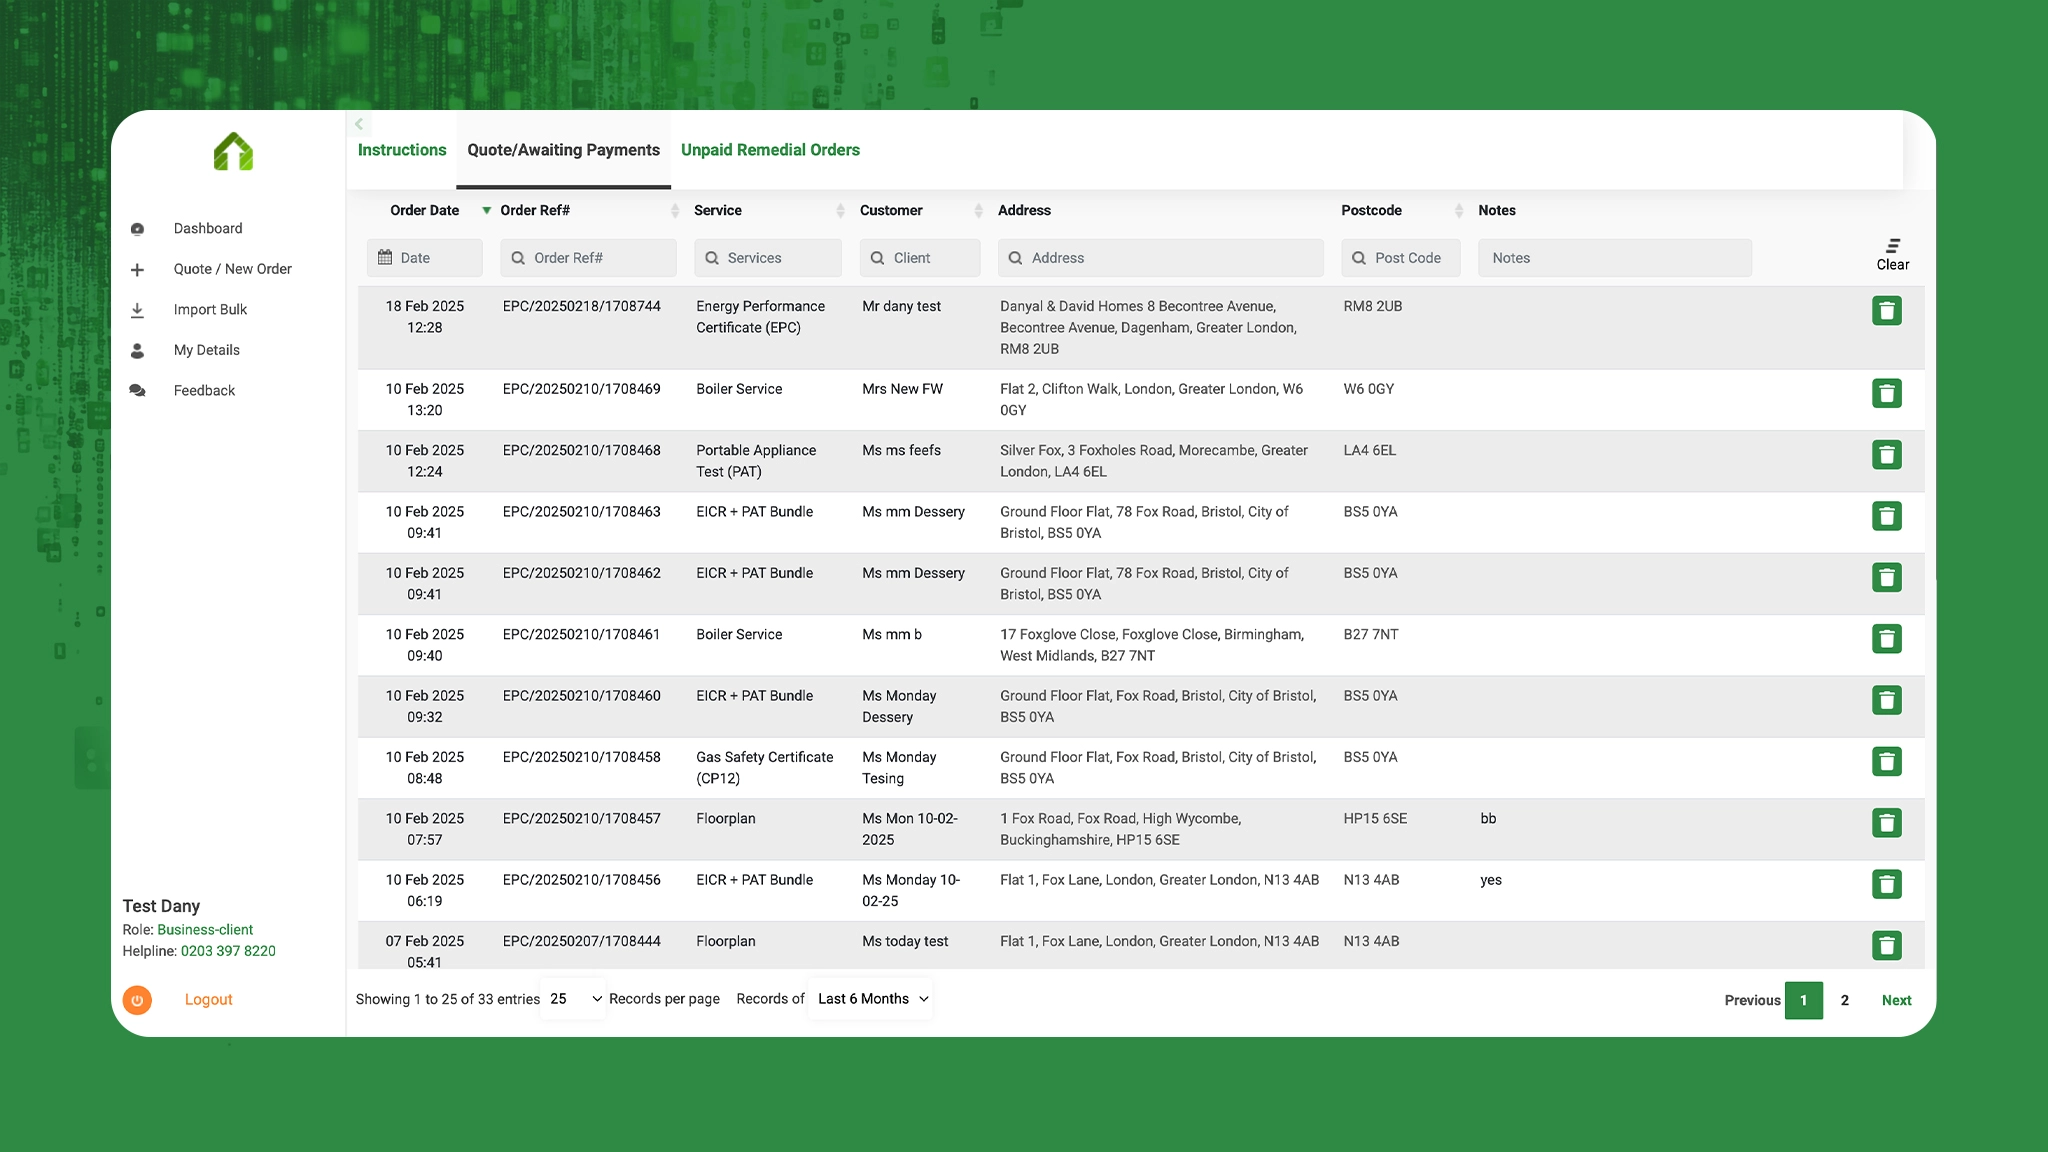Image resolution: width=2048 pixels, height=1152 pixels.
Task: Delete order EPC/20250207/1708444
Action: (x=1886, y=946)
